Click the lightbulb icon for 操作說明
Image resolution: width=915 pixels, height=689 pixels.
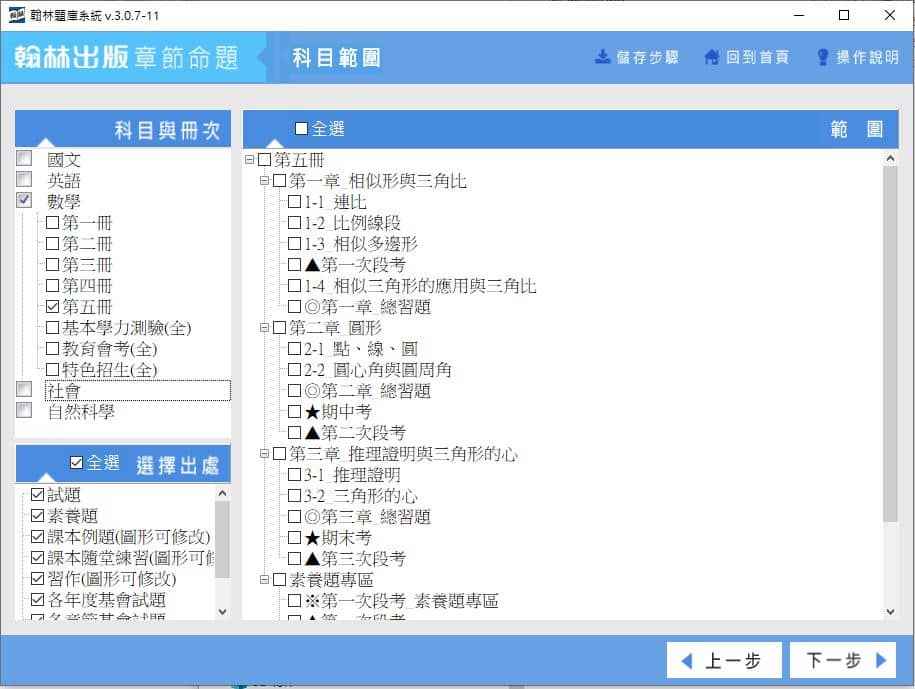tap(822, 57)
